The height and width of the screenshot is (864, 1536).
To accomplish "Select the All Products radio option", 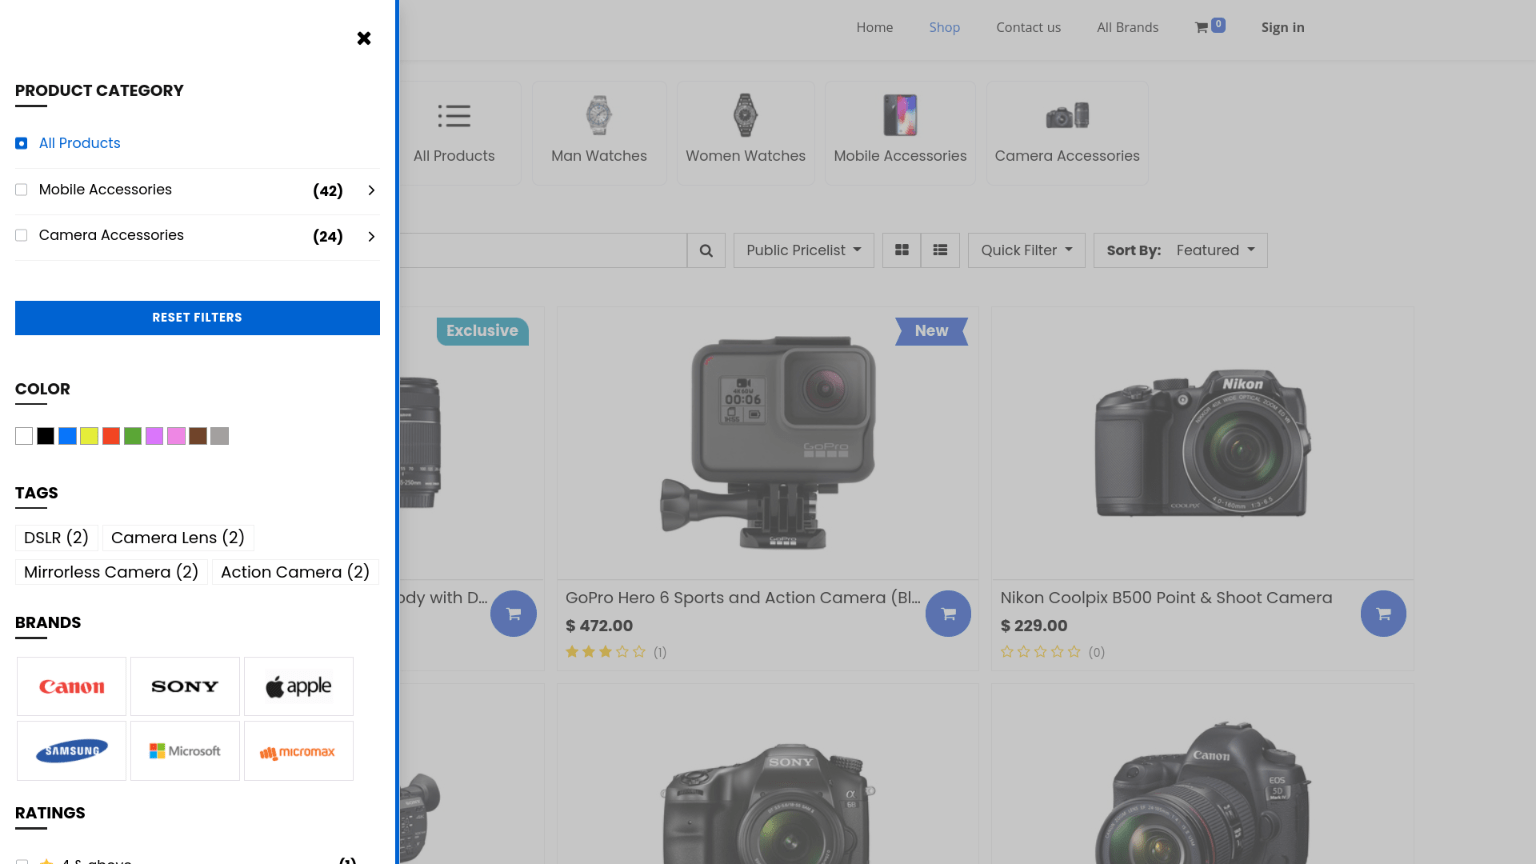I will coord(21,144).
